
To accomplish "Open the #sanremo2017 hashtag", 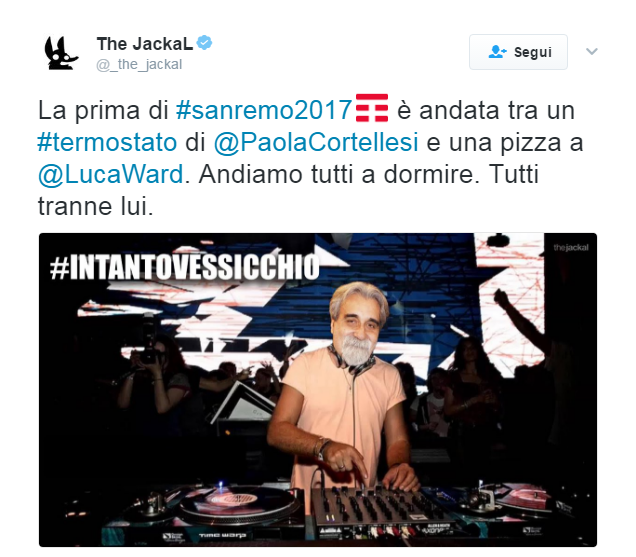I will point(264,110).
